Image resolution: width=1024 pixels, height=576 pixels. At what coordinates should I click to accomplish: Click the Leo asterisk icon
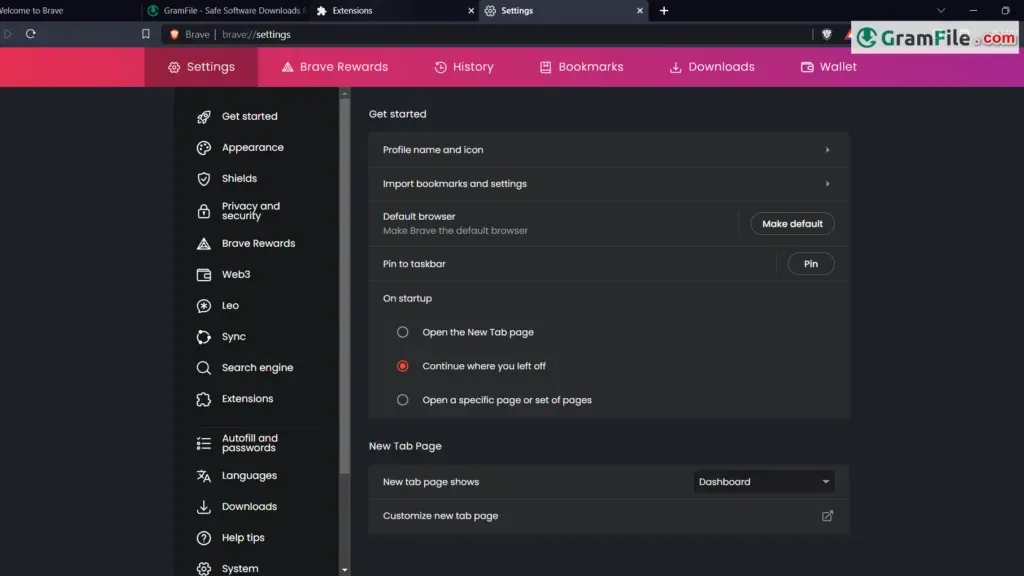204,306
